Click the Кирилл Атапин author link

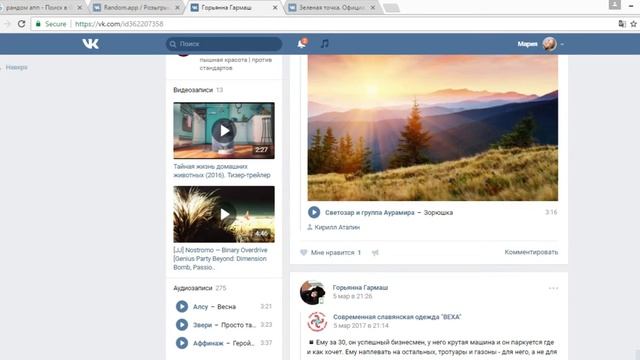point(337,227)
